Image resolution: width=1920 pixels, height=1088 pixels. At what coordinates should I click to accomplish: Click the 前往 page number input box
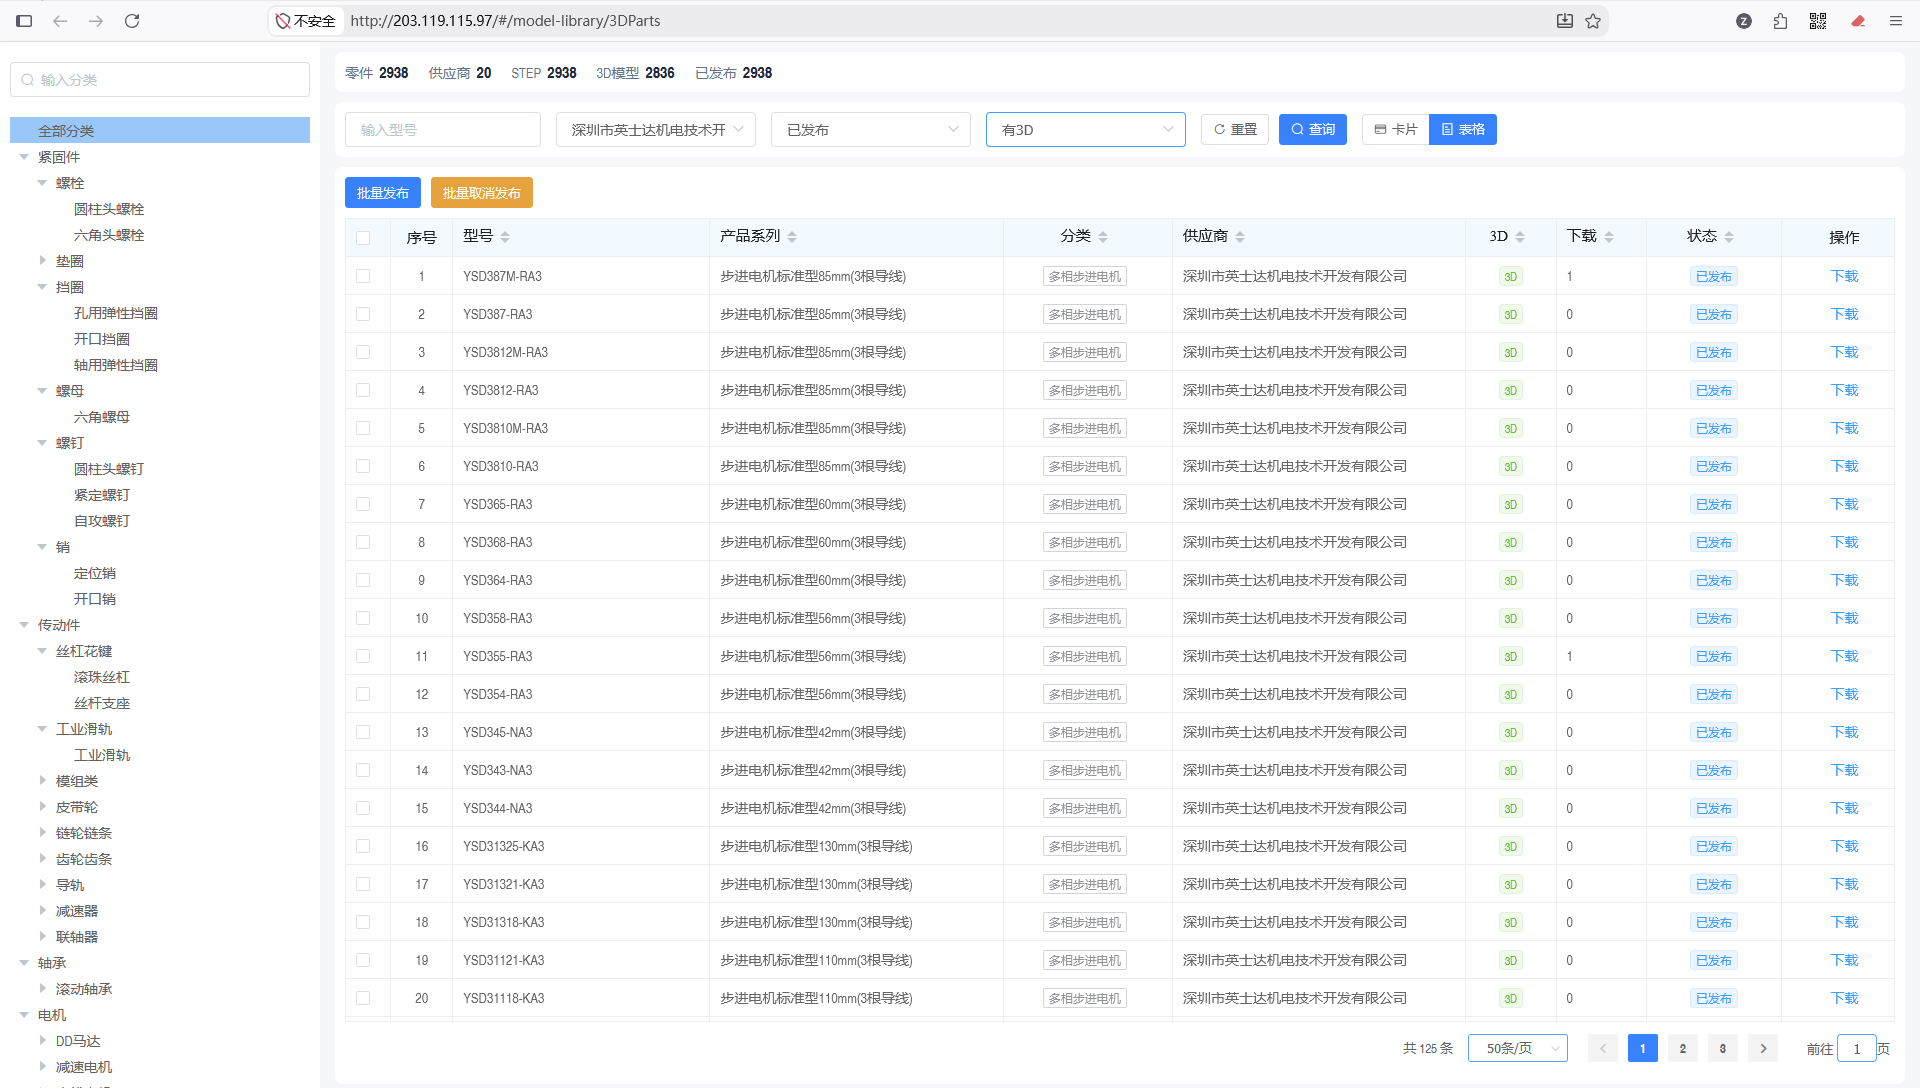tap(1857, 1048)
